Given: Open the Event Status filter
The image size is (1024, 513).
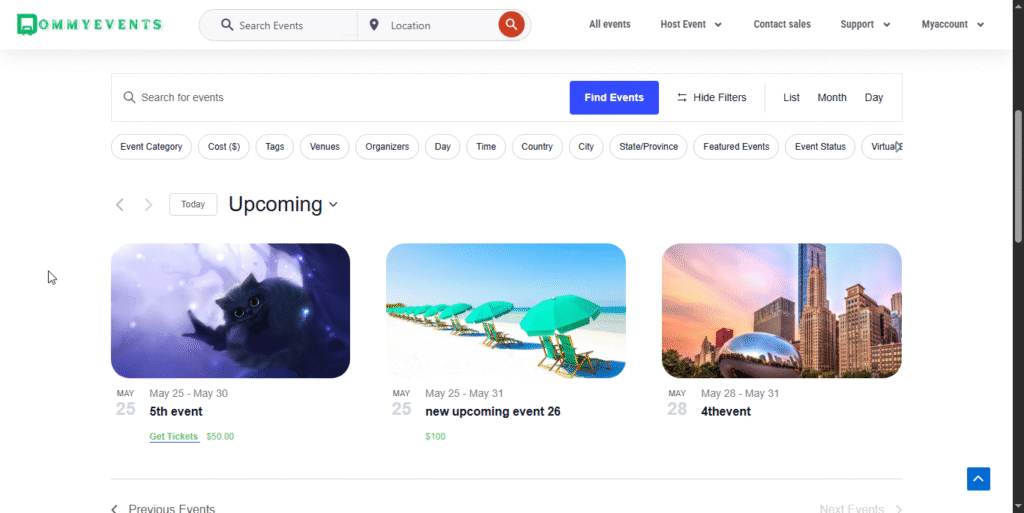Looking at the screenshot, I should (820, 147).
